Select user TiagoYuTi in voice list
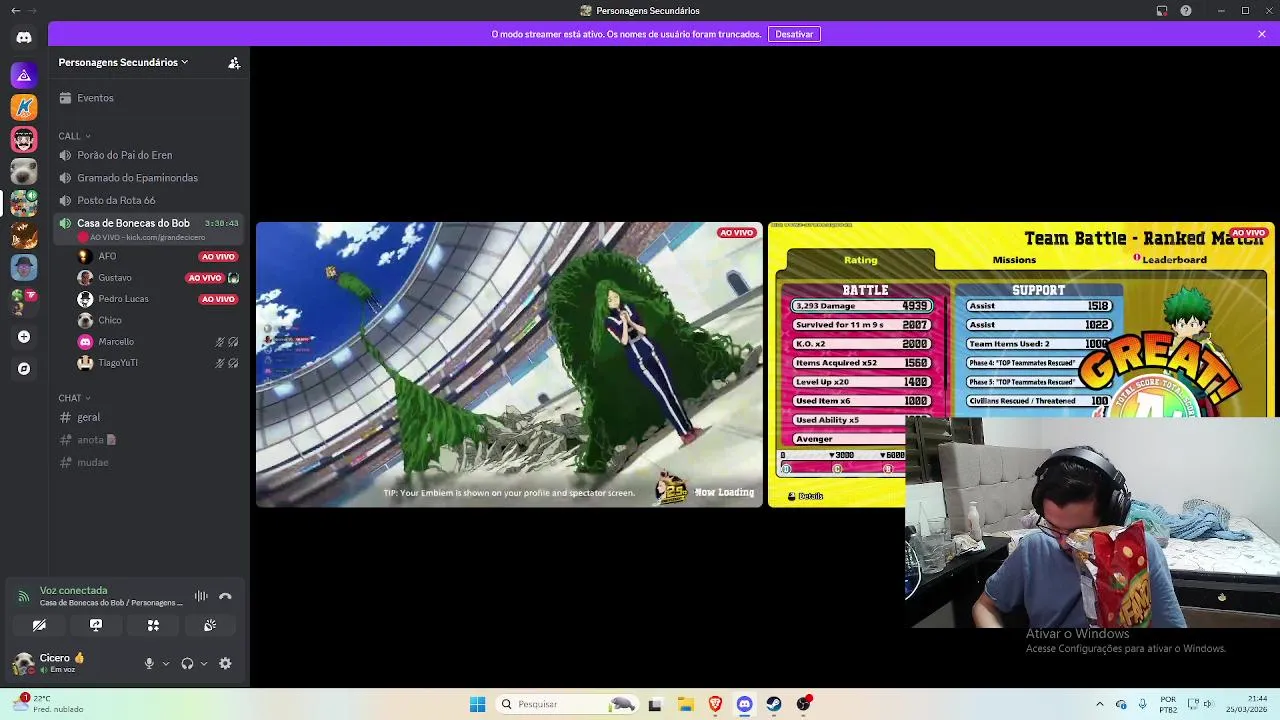Screen dimensions: 1280x720 pyautogui.click(x=158, y=363)
